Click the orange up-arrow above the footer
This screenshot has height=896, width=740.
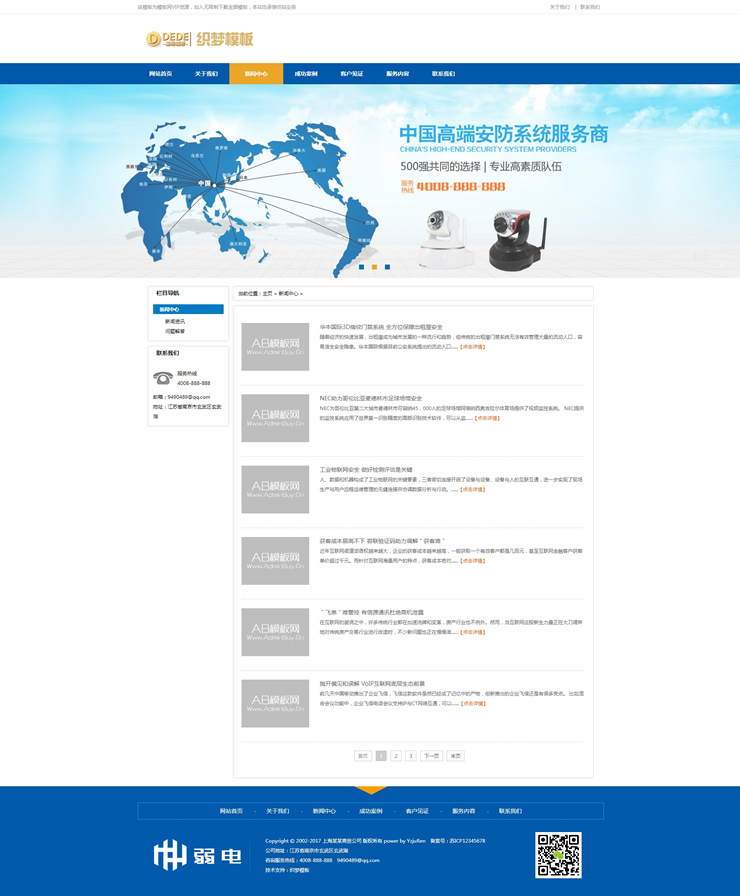371,790
